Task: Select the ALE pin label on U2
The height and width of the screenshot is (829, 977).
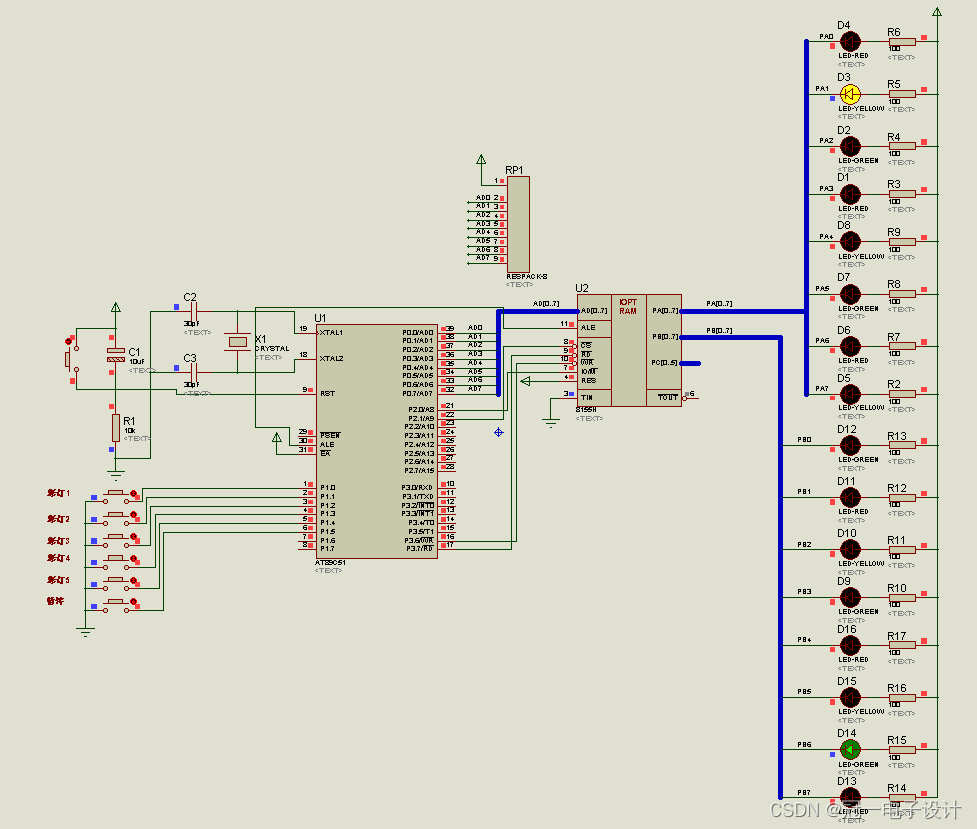Action: [588, 327]
